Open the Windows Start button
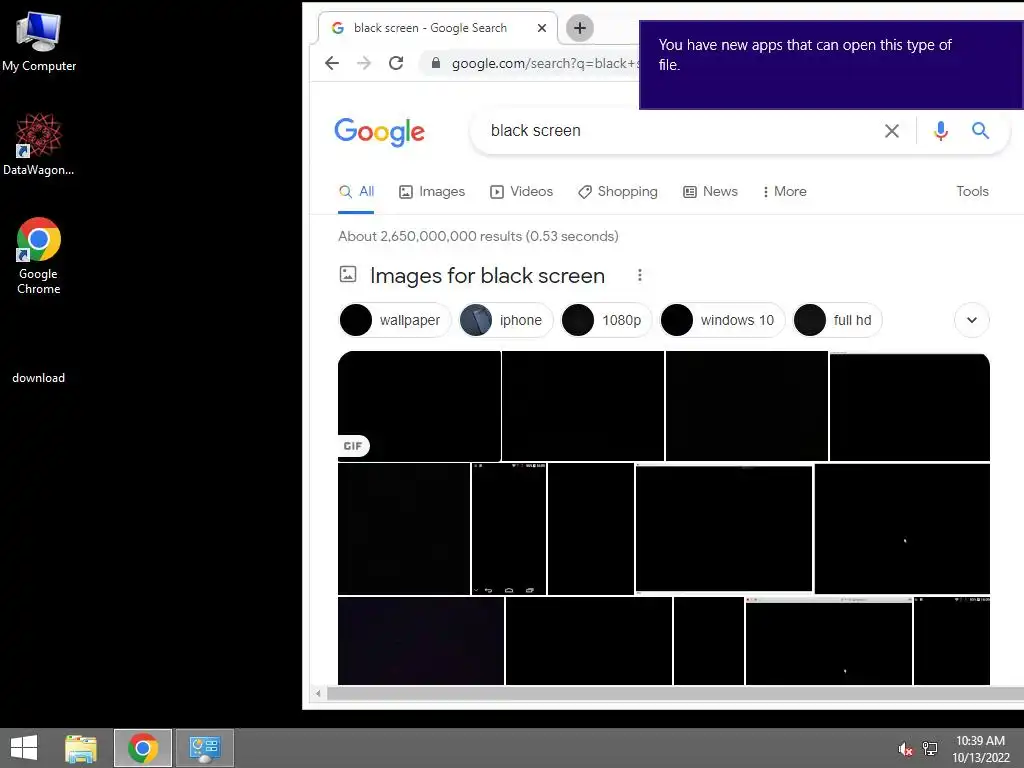The height and width of the screenshot is (768, 1024). pyautogui.click(x=24, y=748)
